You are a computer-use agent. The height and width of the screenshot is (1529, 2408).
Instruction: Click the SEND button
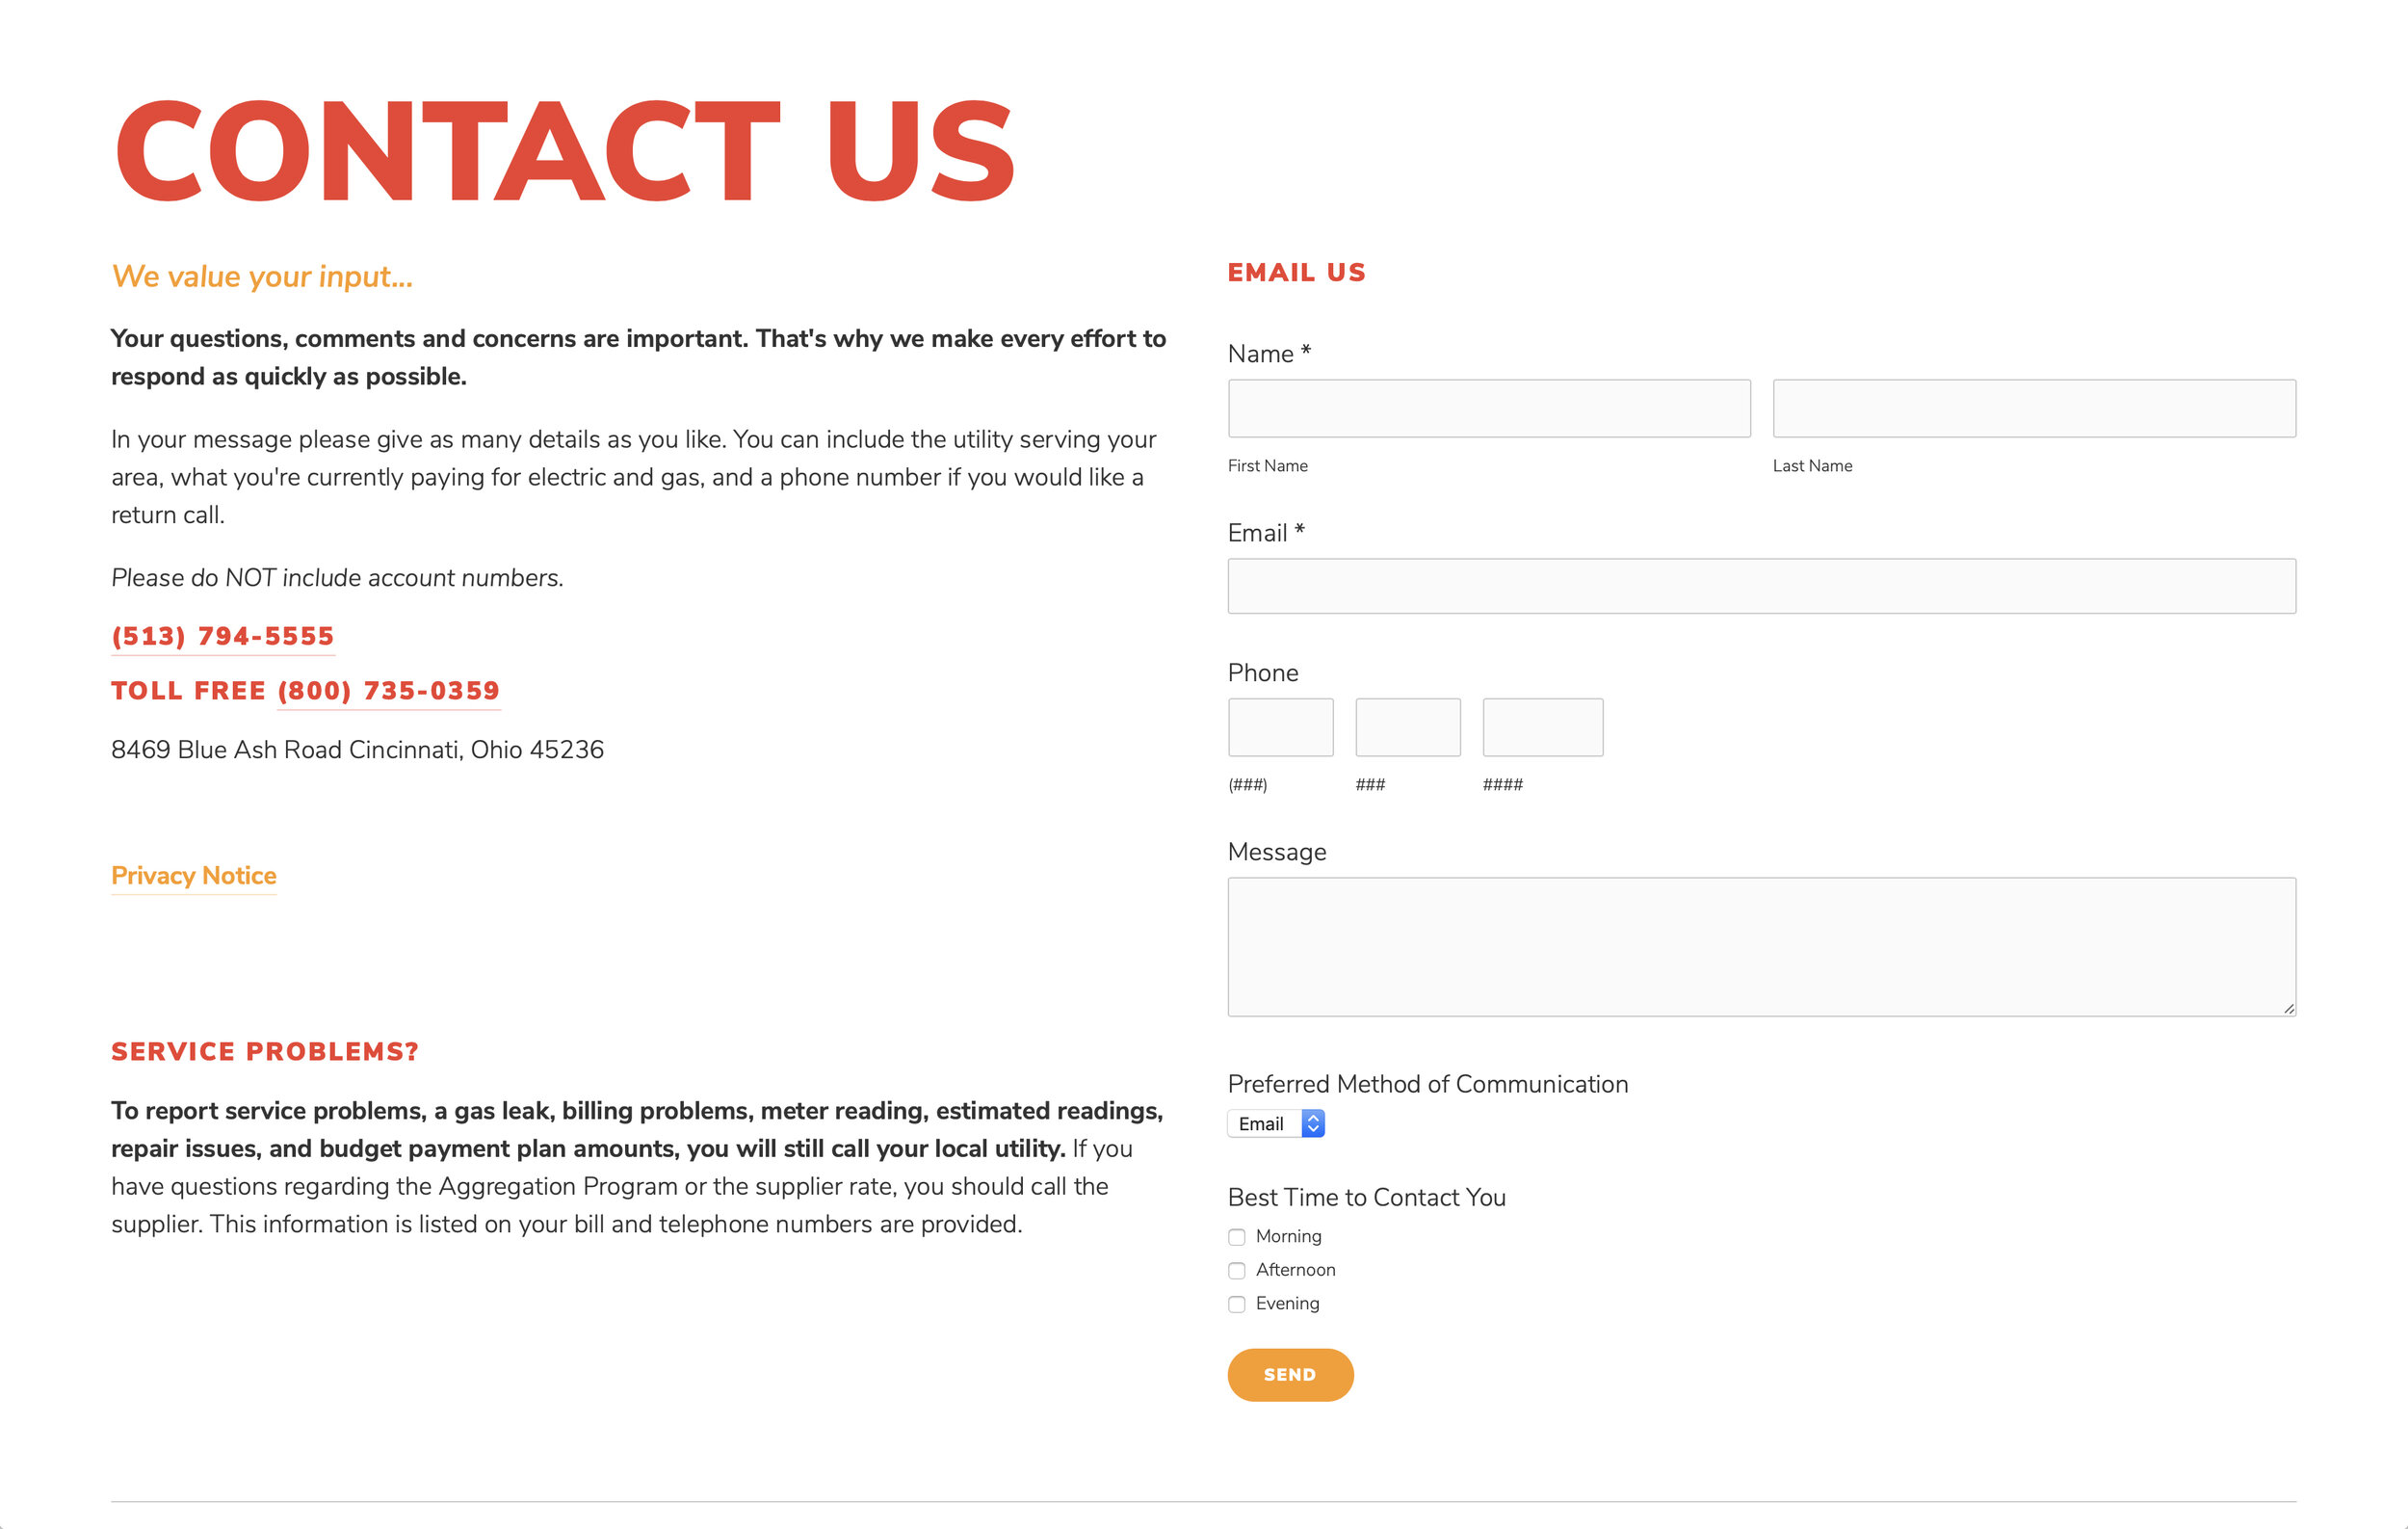1292,1375
